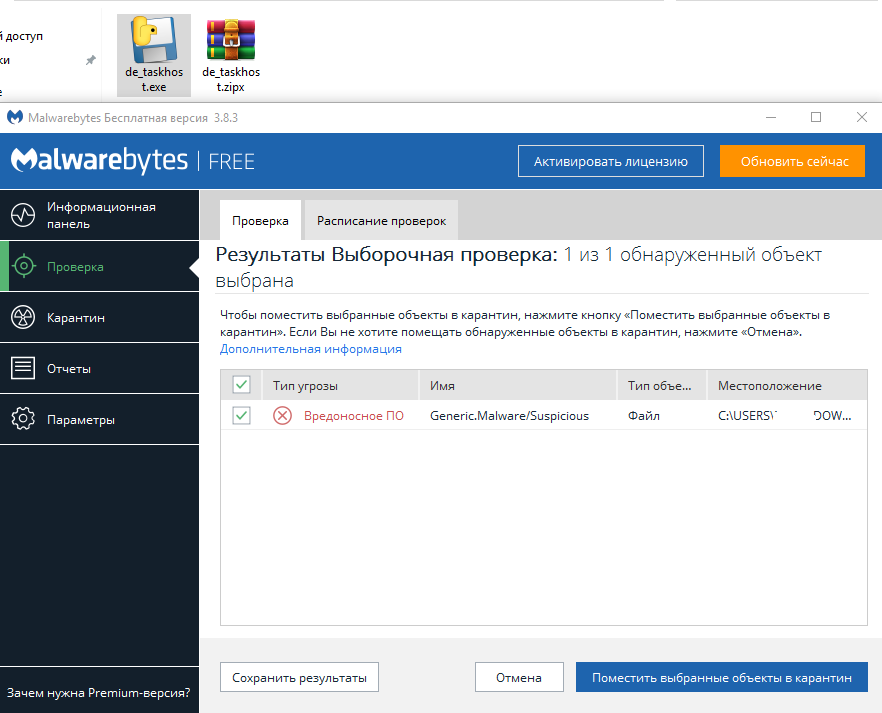Click Сохранить результаты button
The width and height of the screenshot is (882, 713).
(x=299, y=678)
